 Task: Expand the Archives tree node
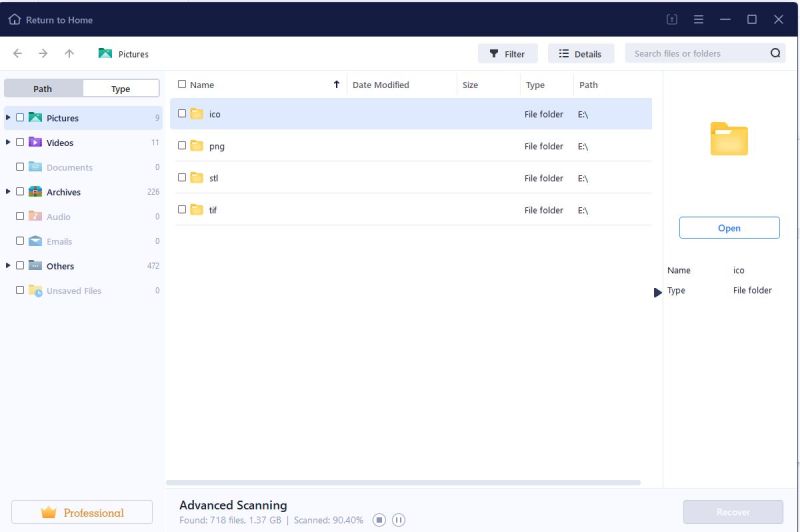tap(9, 192)
